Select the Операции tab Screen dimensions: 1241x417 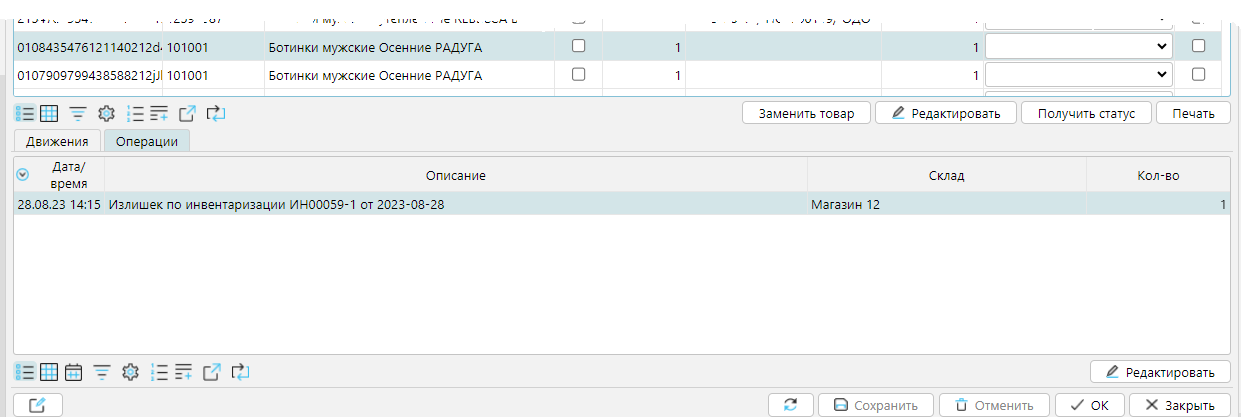tap(147, 141)
